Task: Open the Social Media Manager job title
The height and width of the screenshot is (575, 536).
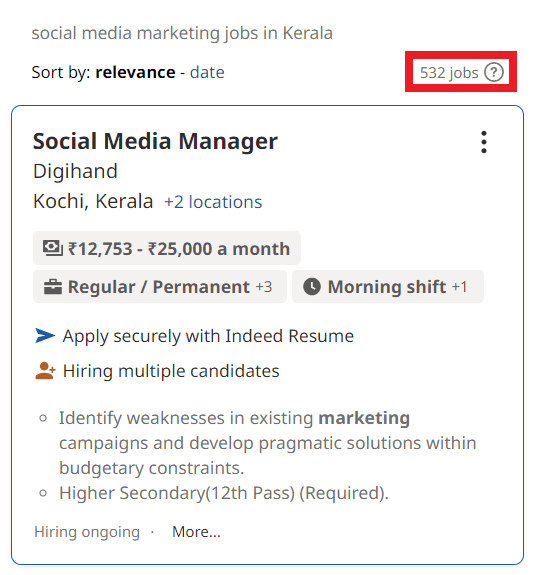Action: (x=155, y=141)
